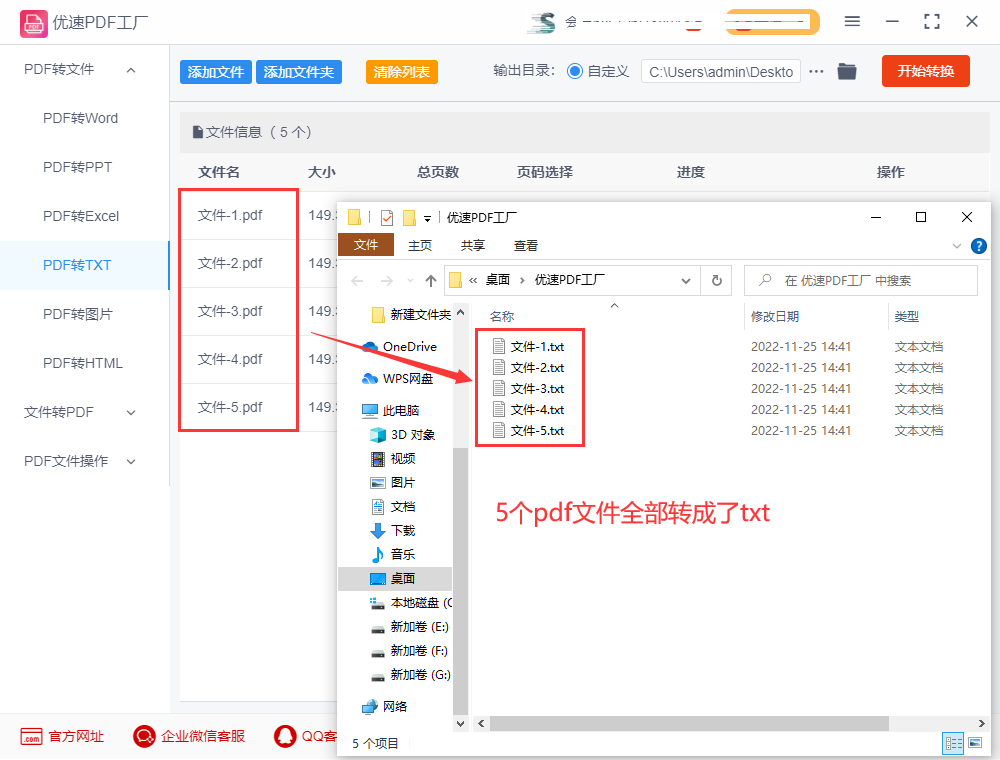Select 桌面 in navigation pane
Image resolution: width=1000 pixels, height=760 pixels.
pos(395,578)
